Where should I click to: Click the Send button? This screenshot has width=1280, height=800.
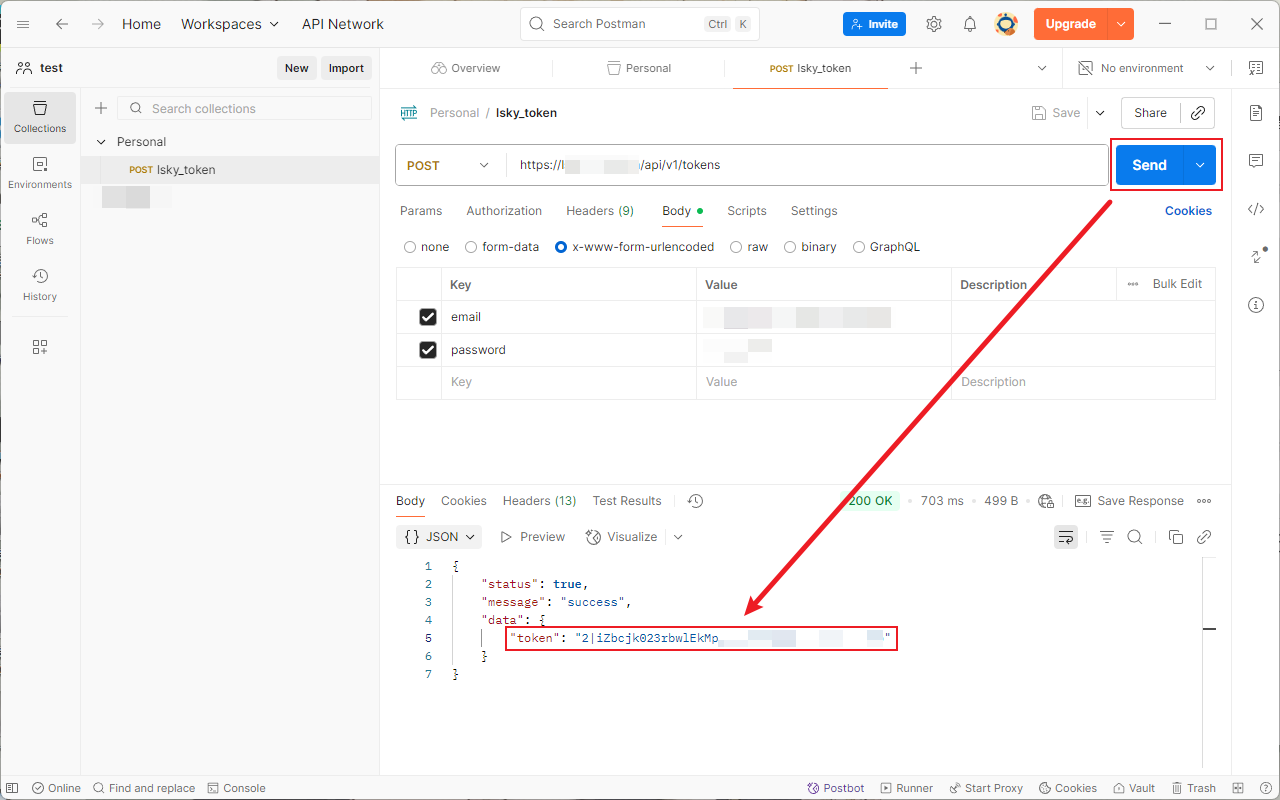point(1149,165)
